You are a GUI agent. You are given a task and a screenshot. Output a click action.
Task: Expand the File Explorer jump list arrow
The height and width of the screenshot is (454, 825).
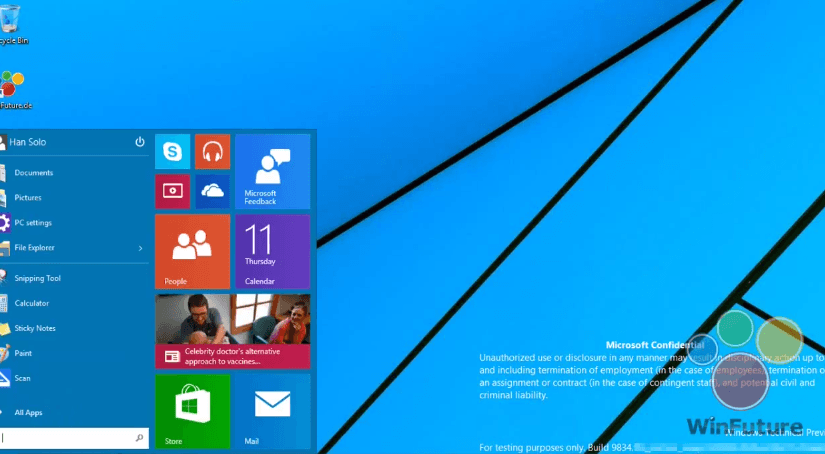140,248
